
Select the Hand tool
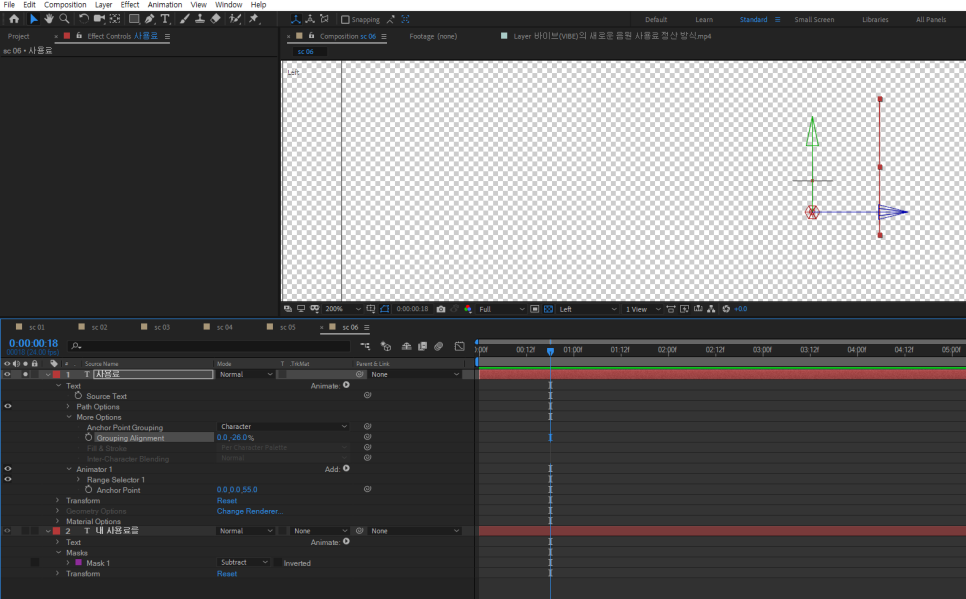(x=49, y=19)
